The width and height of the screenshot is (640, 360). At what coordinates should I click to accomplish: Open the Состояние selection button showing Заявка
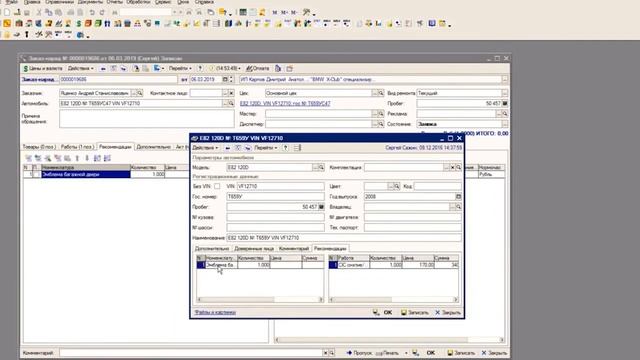[505, 124]
